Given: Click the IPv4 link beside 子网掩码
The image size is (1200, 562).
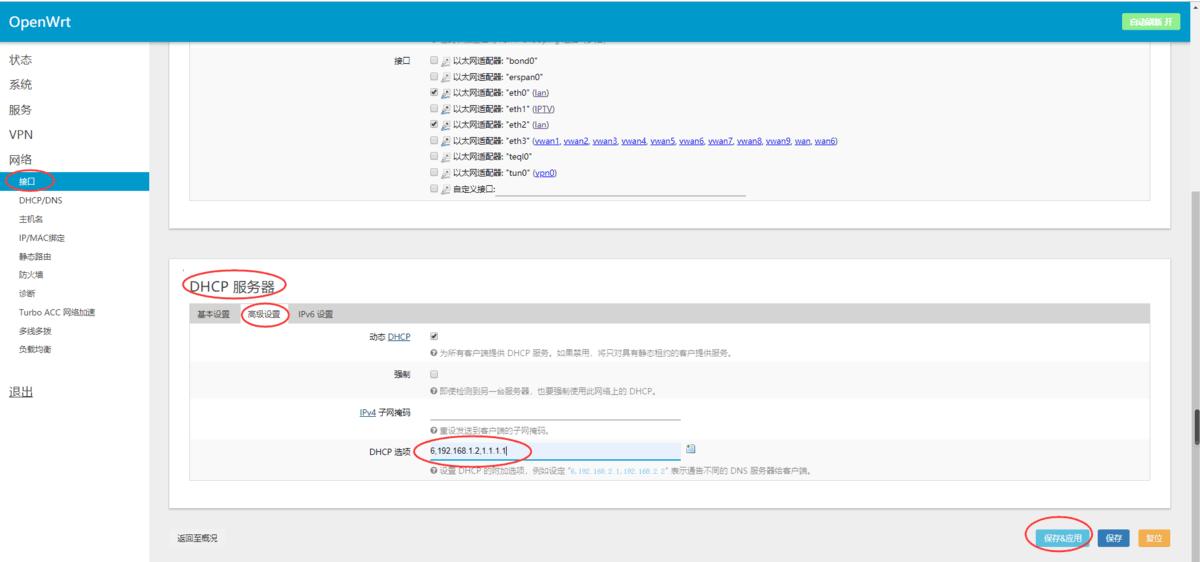Looking at the screenshot, I should click(x=367, y=412).
